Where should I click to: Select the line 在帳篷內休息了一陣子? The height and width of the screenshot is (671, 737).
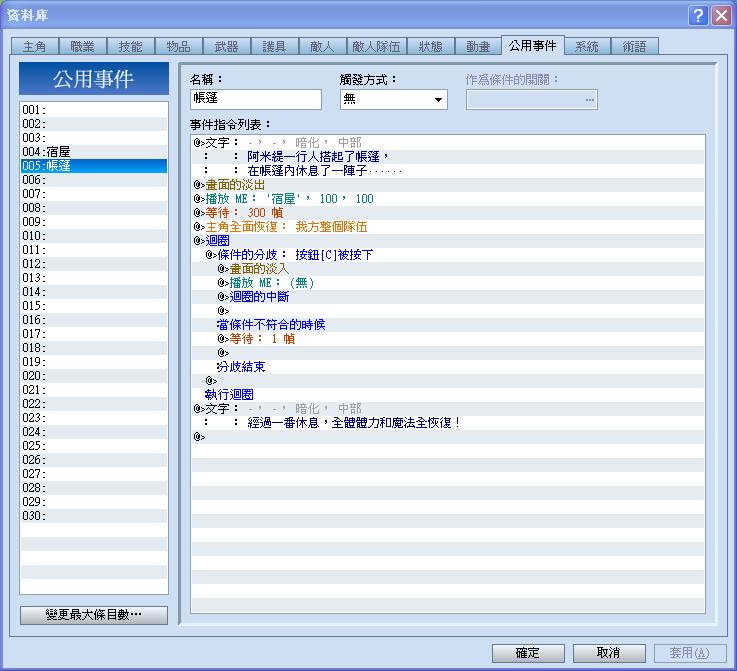(x=448, y=171)
